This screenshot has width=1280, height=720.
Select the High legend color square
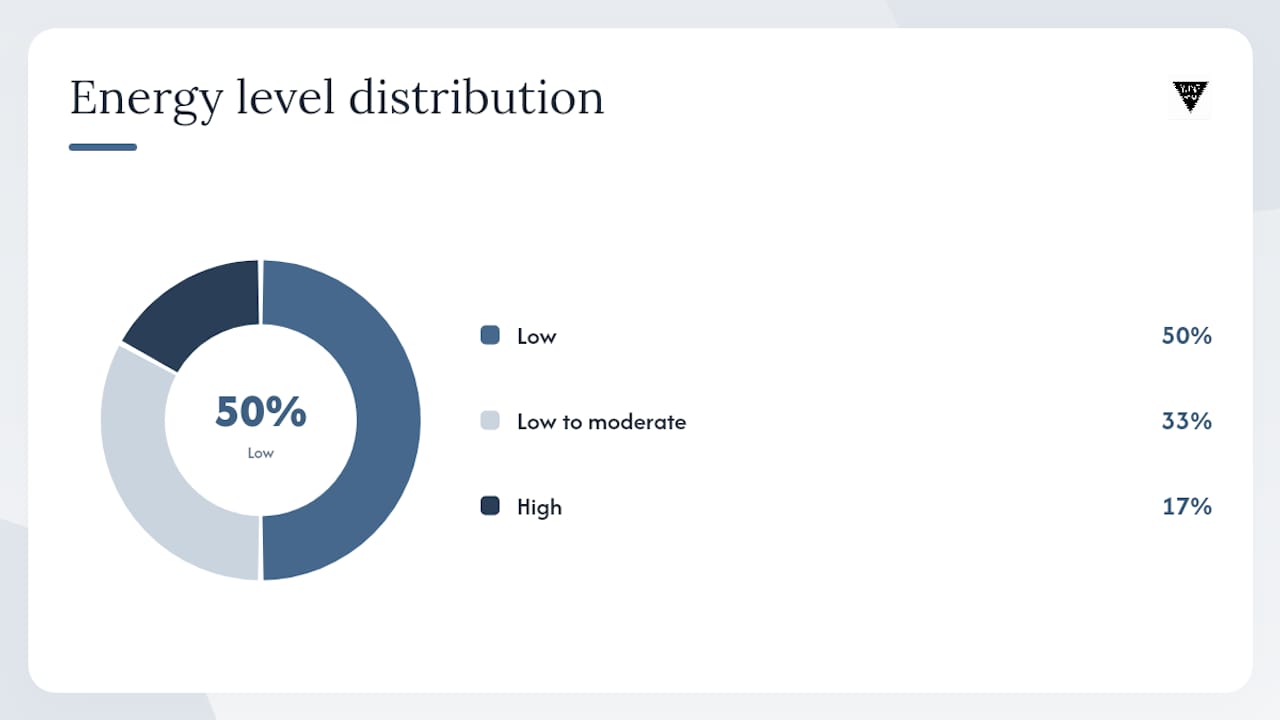tap(490, 506)
